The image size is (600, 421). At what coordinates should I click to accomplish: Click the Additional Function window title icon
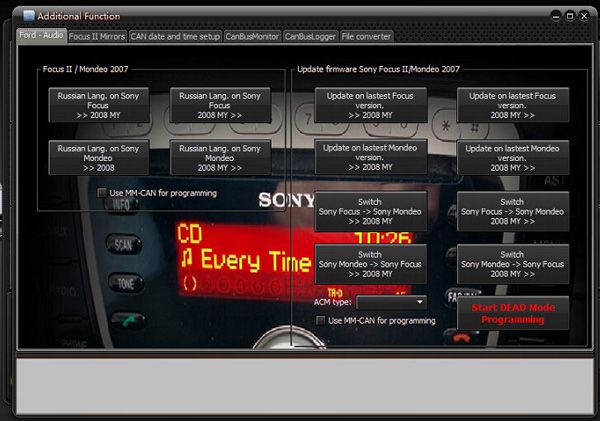pyautogui.click(x=28, y=16)
